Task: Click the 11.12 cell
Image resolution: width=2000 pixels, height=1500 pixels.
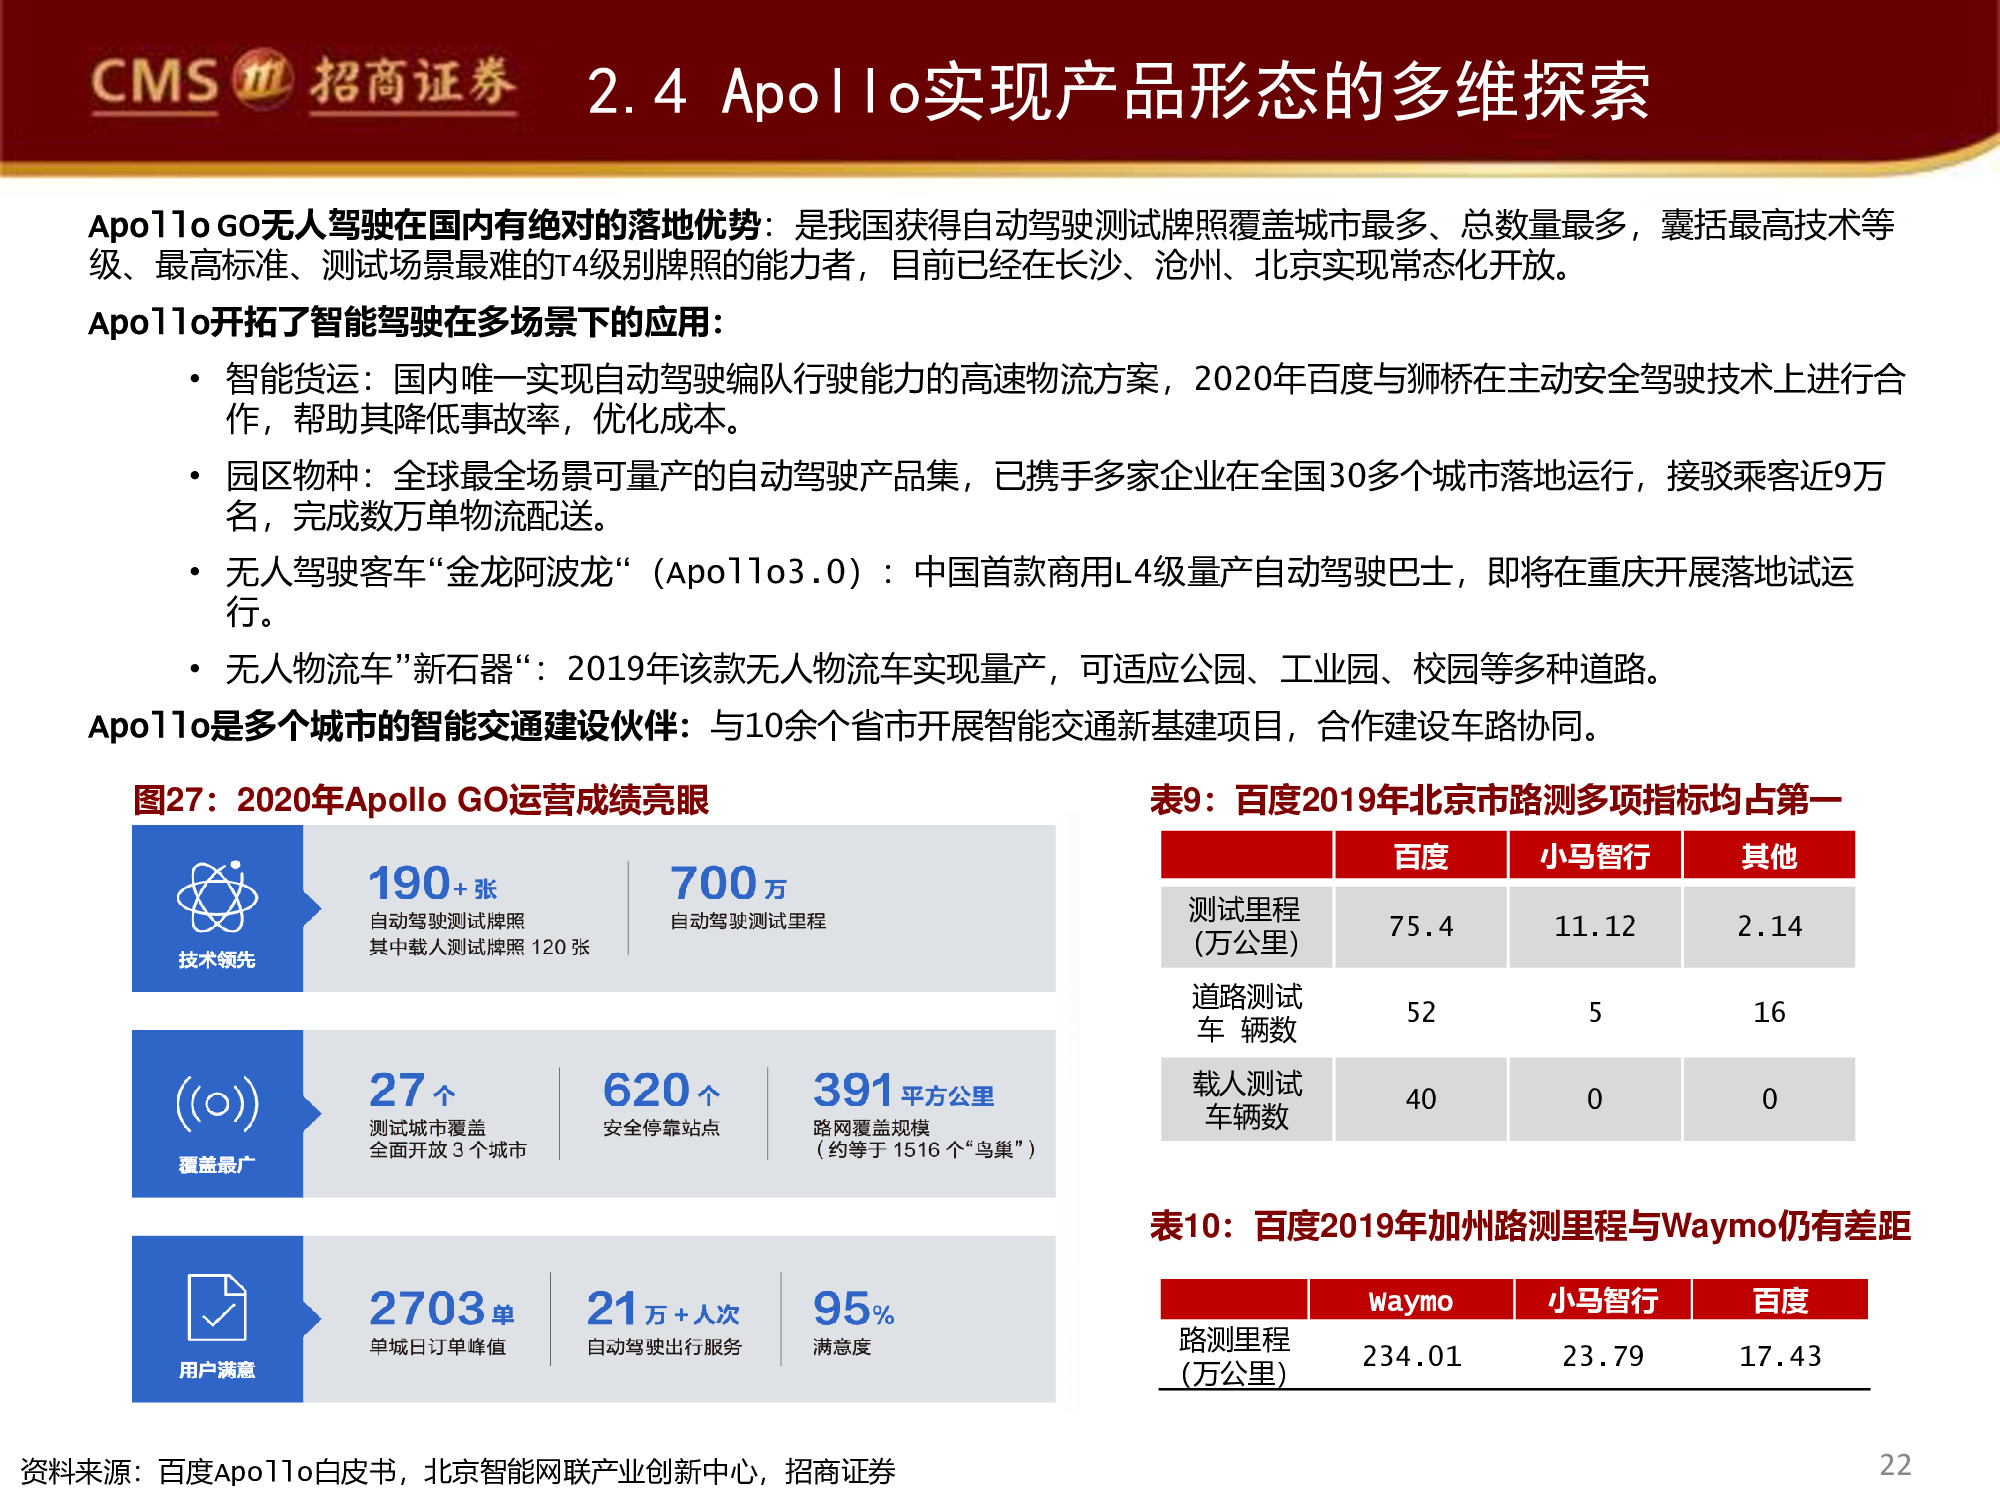Action: (1595, 926)
